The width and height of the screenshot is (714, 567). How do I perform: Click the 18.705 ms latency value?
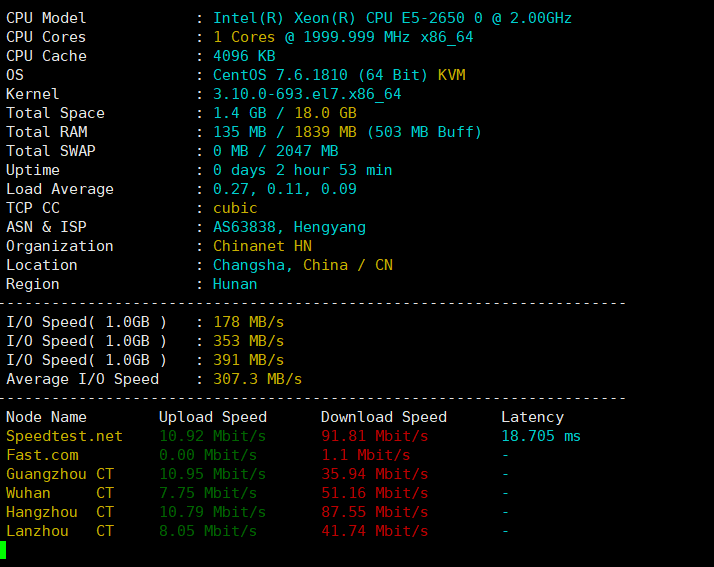[540, 436]
